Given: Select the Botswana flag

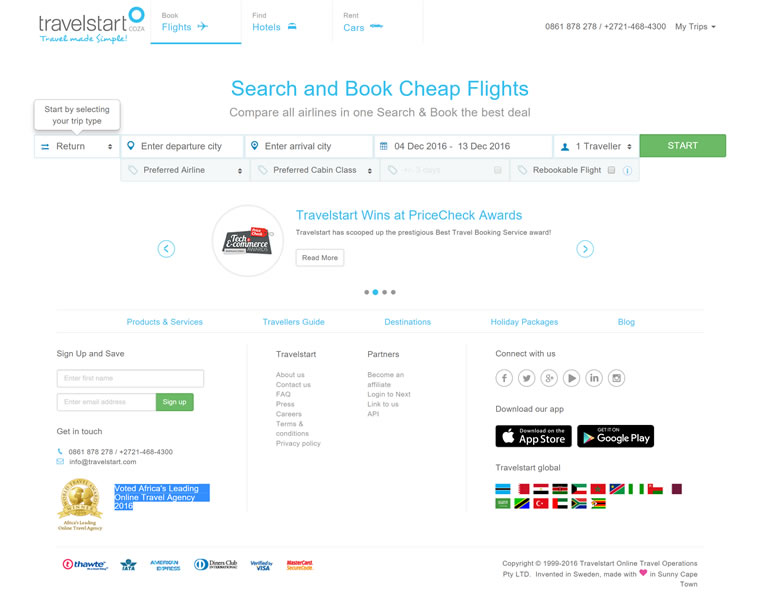Looking at the screenshot, I should [503, 489].
